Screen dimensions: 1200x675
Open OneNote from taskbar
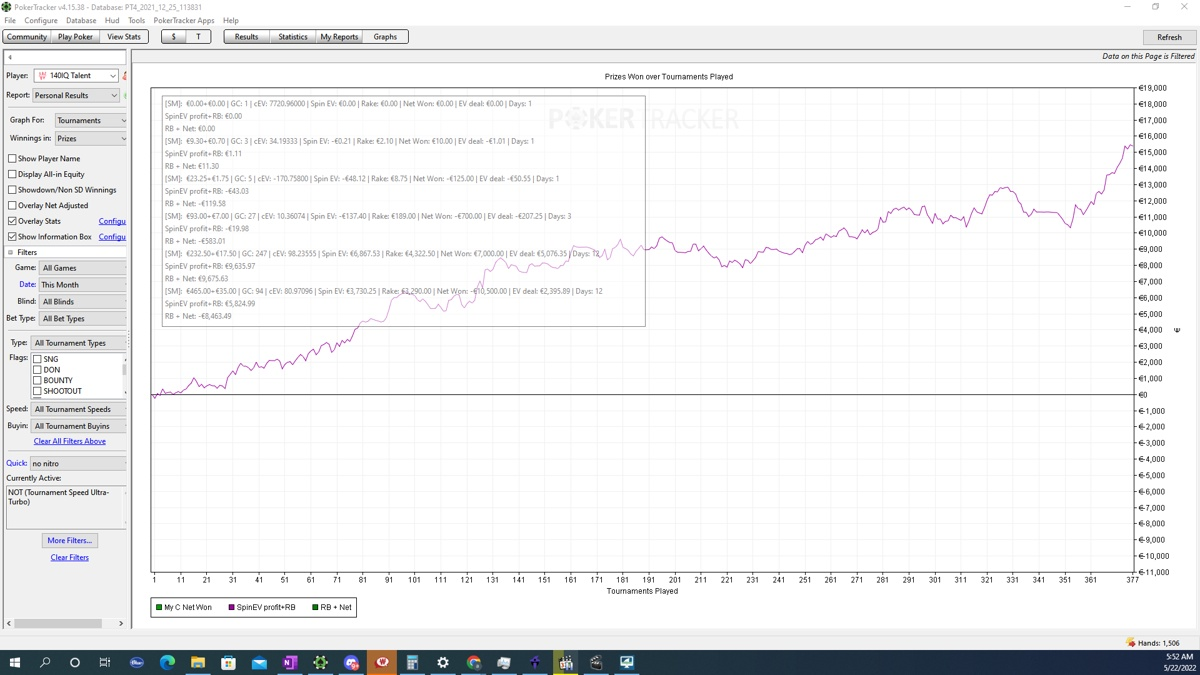(x=290, y=662)
